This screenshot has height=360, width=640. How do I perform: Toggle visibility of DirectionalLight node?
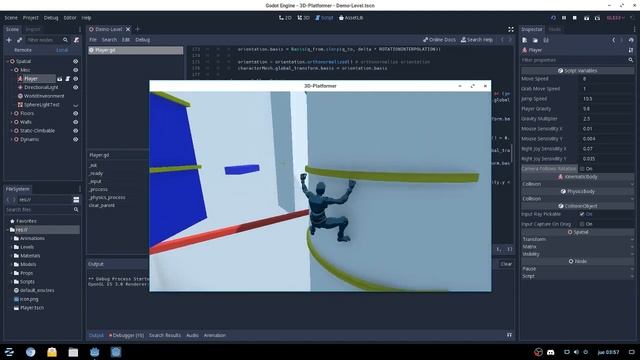click(x=76, y=87)
